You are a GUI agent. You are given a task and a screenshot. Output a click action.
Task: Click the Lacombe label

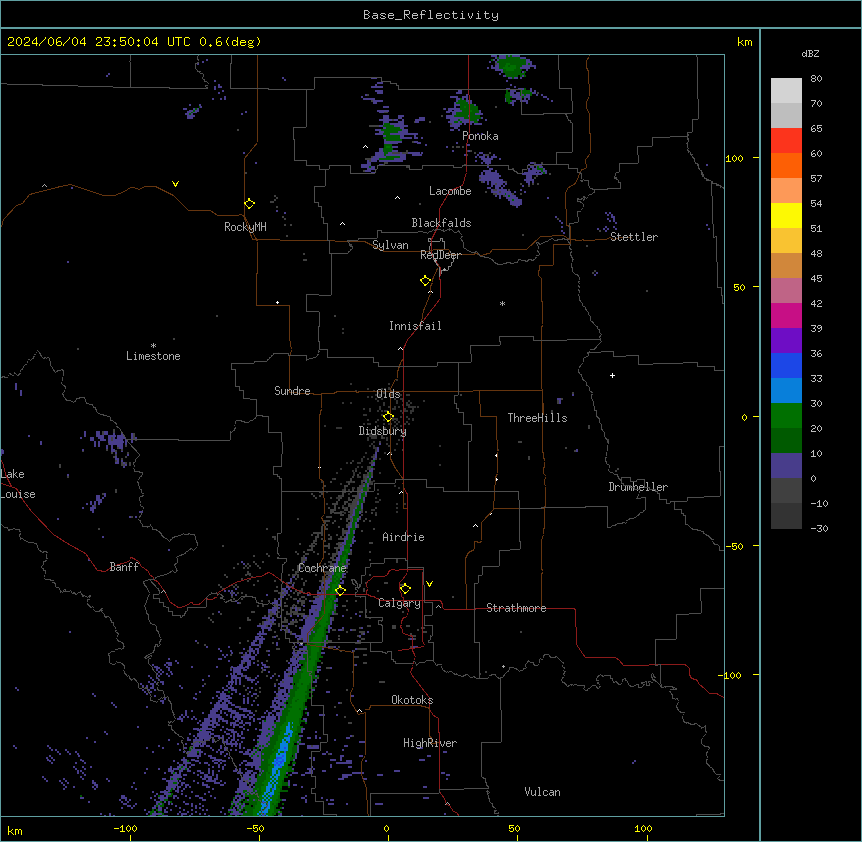pyautogui.click(x=450, y=191)
